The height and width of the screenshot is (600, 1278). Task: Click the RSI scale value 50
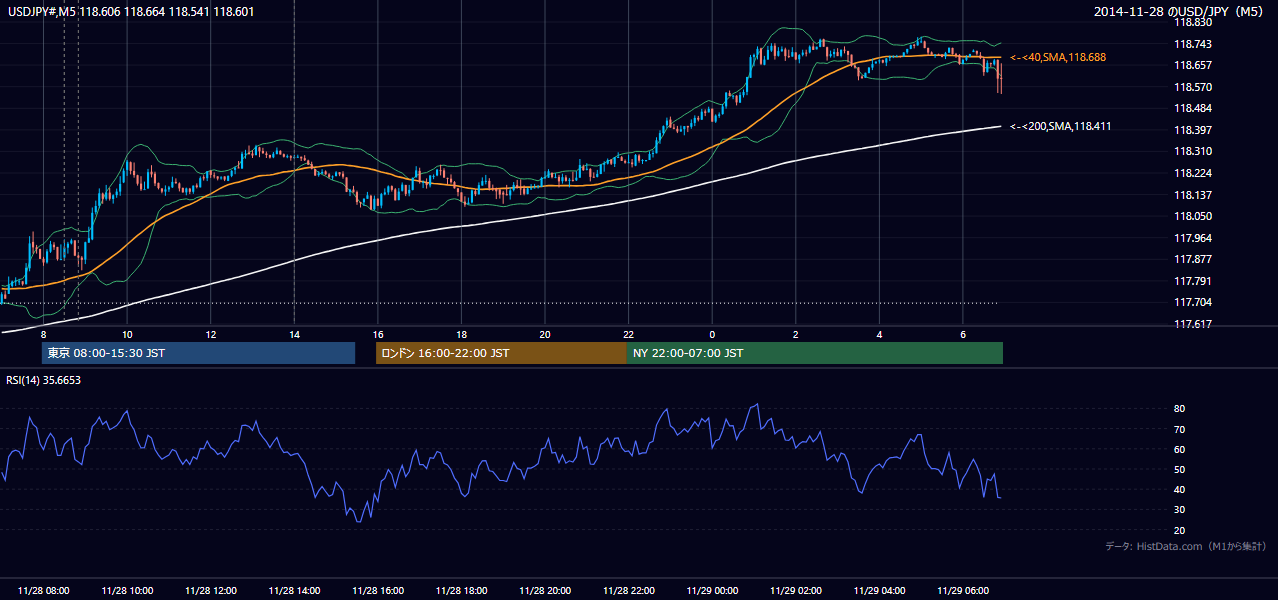1179,469
